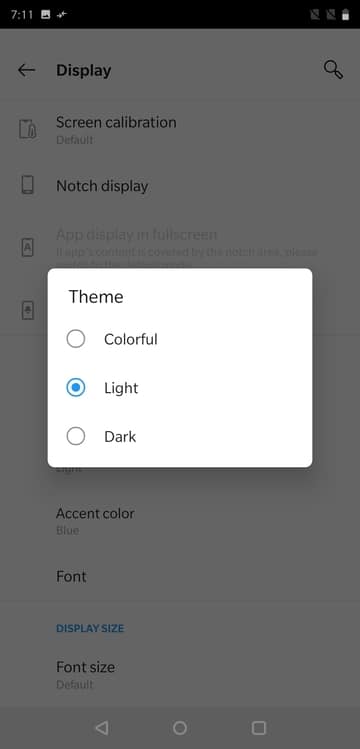Tap the Android home circle button
The height and width of the screenshot is (749, 360).
pyautogui.click(x=180, y=728)
